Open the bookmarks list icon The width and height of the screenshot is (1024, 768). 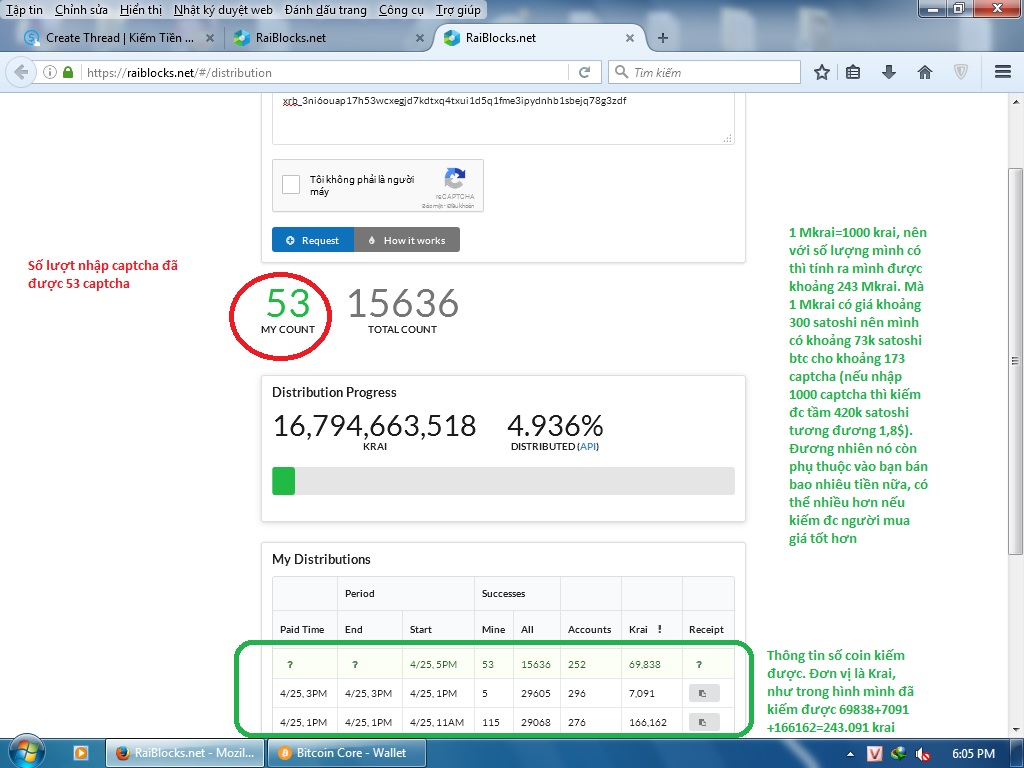click(853, 72)
